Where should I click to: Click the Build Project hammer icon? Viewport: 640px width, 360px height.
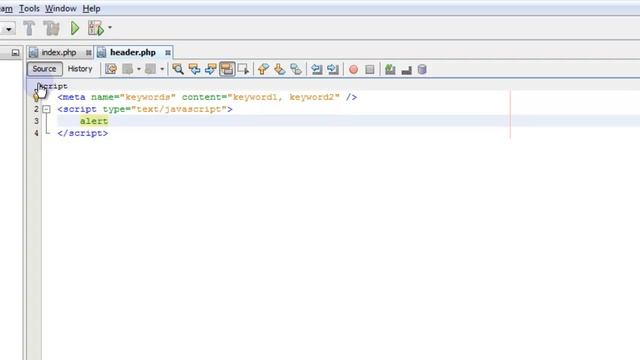pos(29,28)
